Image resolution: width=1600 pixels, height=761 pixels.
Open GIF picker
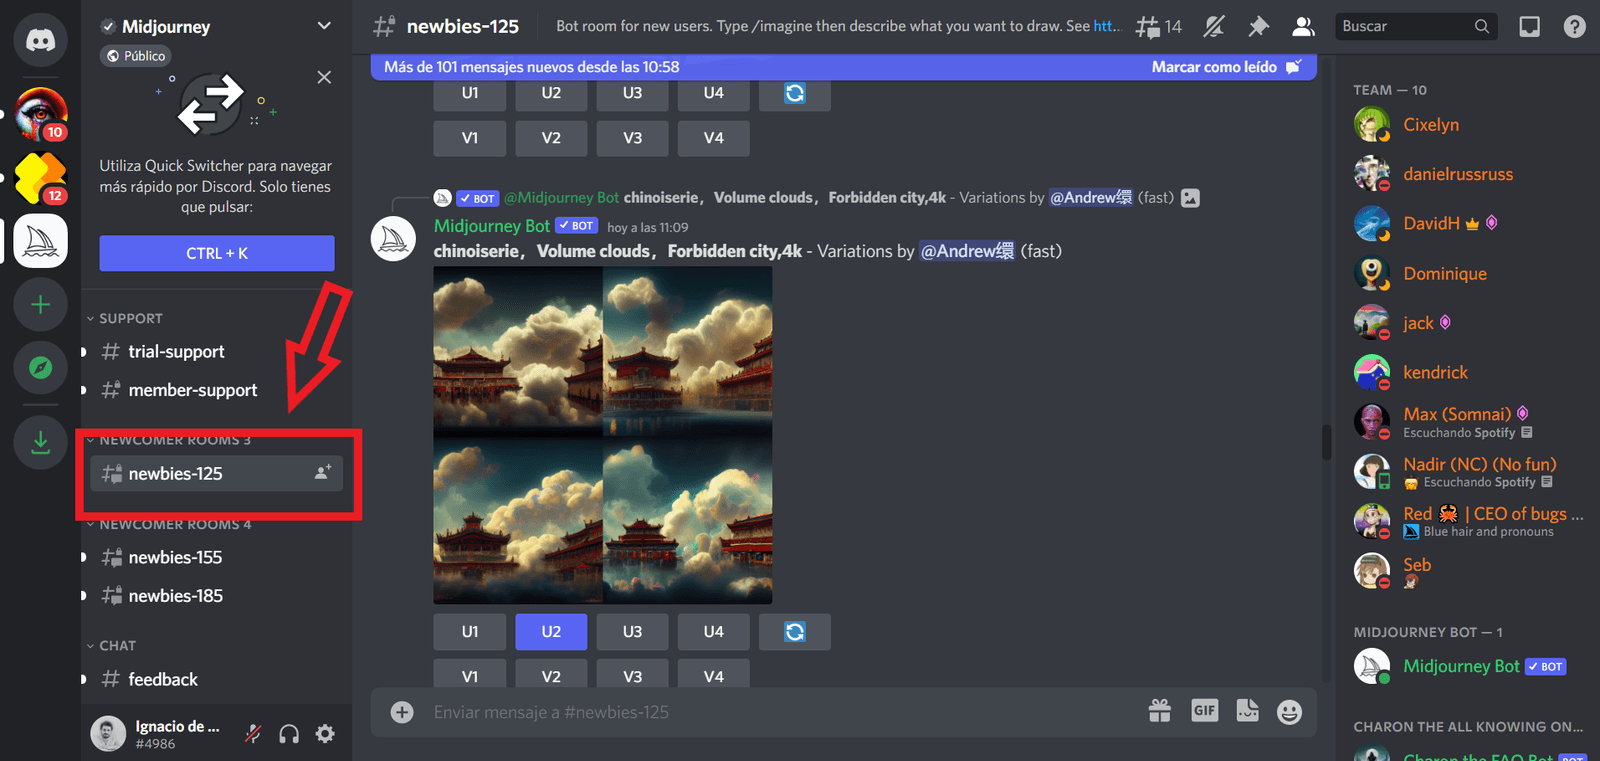1204,711
